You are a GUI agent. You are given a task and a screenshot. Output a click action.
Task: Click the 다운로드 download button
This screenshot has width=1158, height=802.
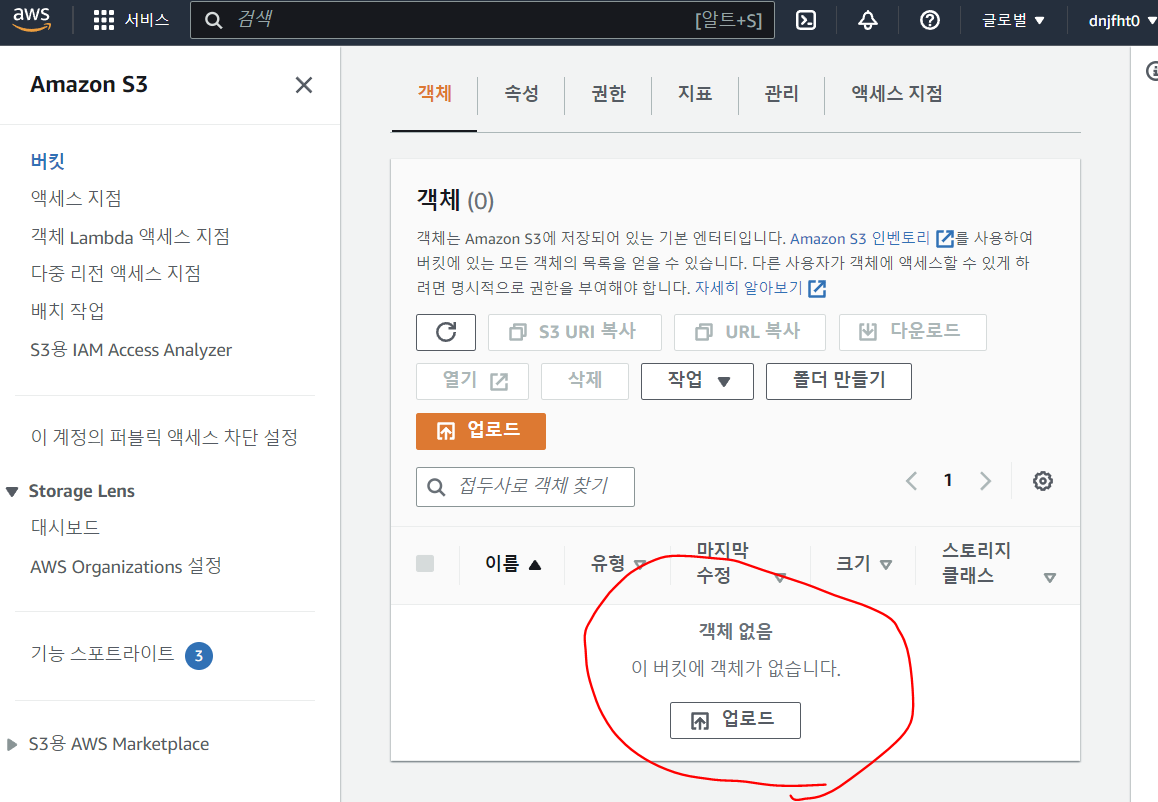[913, 332]
